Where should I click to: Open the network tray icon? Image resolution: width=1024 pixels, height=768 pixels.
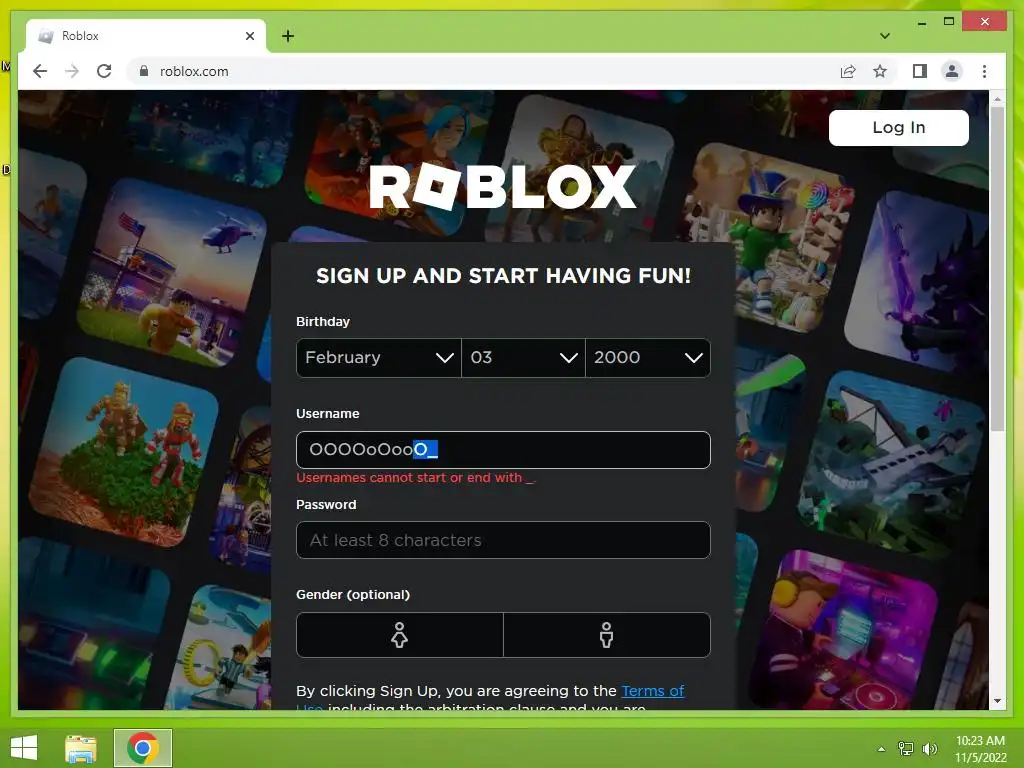(906, 749)
